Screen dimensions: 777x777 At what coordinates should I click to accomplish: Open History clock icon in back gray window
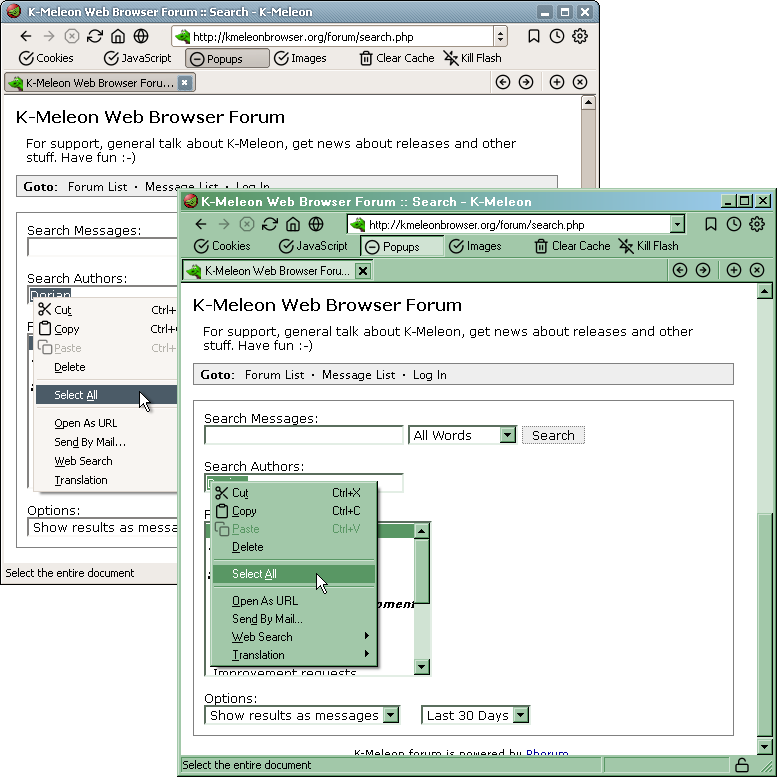pos(557,36)
